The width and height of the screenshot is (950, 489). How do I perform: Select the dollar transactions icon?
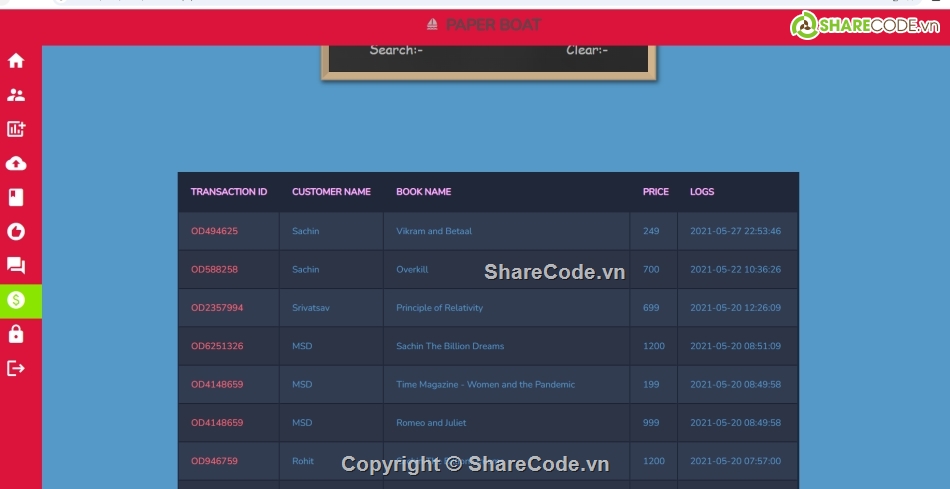click(16, 300)
